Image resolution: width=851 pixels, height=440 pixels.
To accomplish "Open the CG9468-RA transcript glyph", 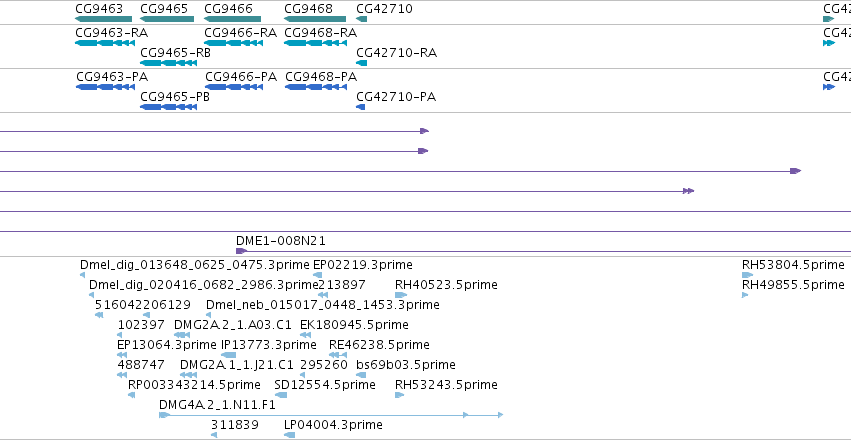I will [x=315, y=43].
